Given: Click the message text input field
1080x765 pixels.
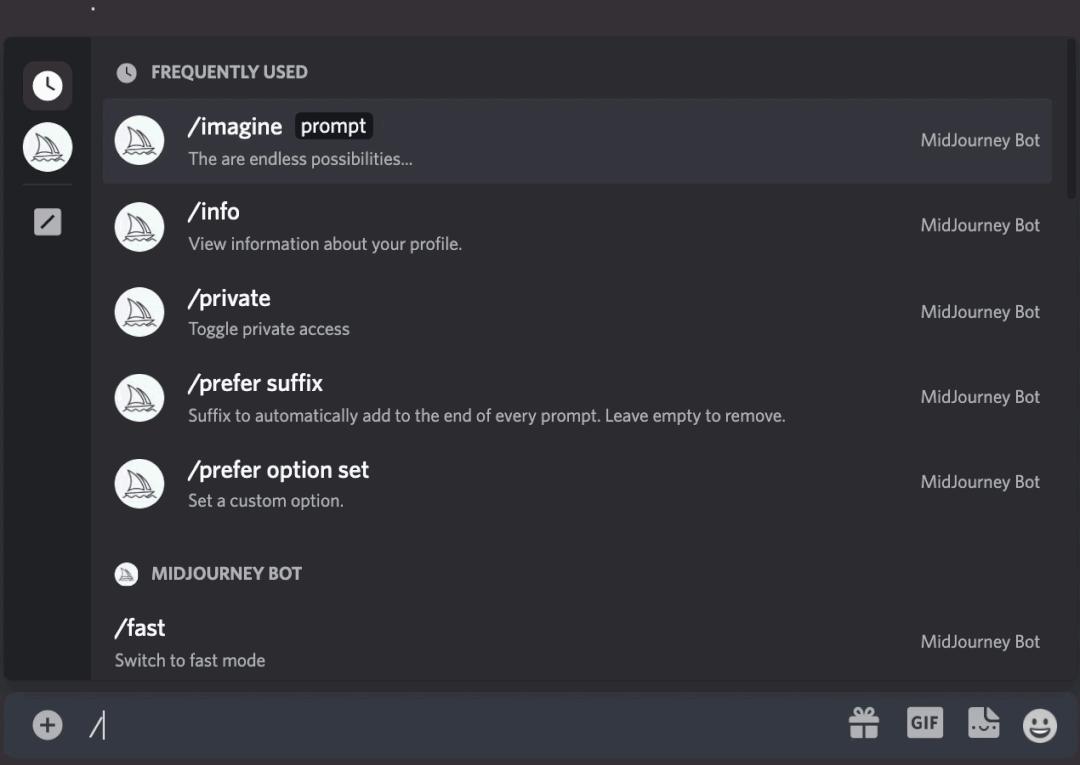Looking at the screenshot, I should click(460, 725).
